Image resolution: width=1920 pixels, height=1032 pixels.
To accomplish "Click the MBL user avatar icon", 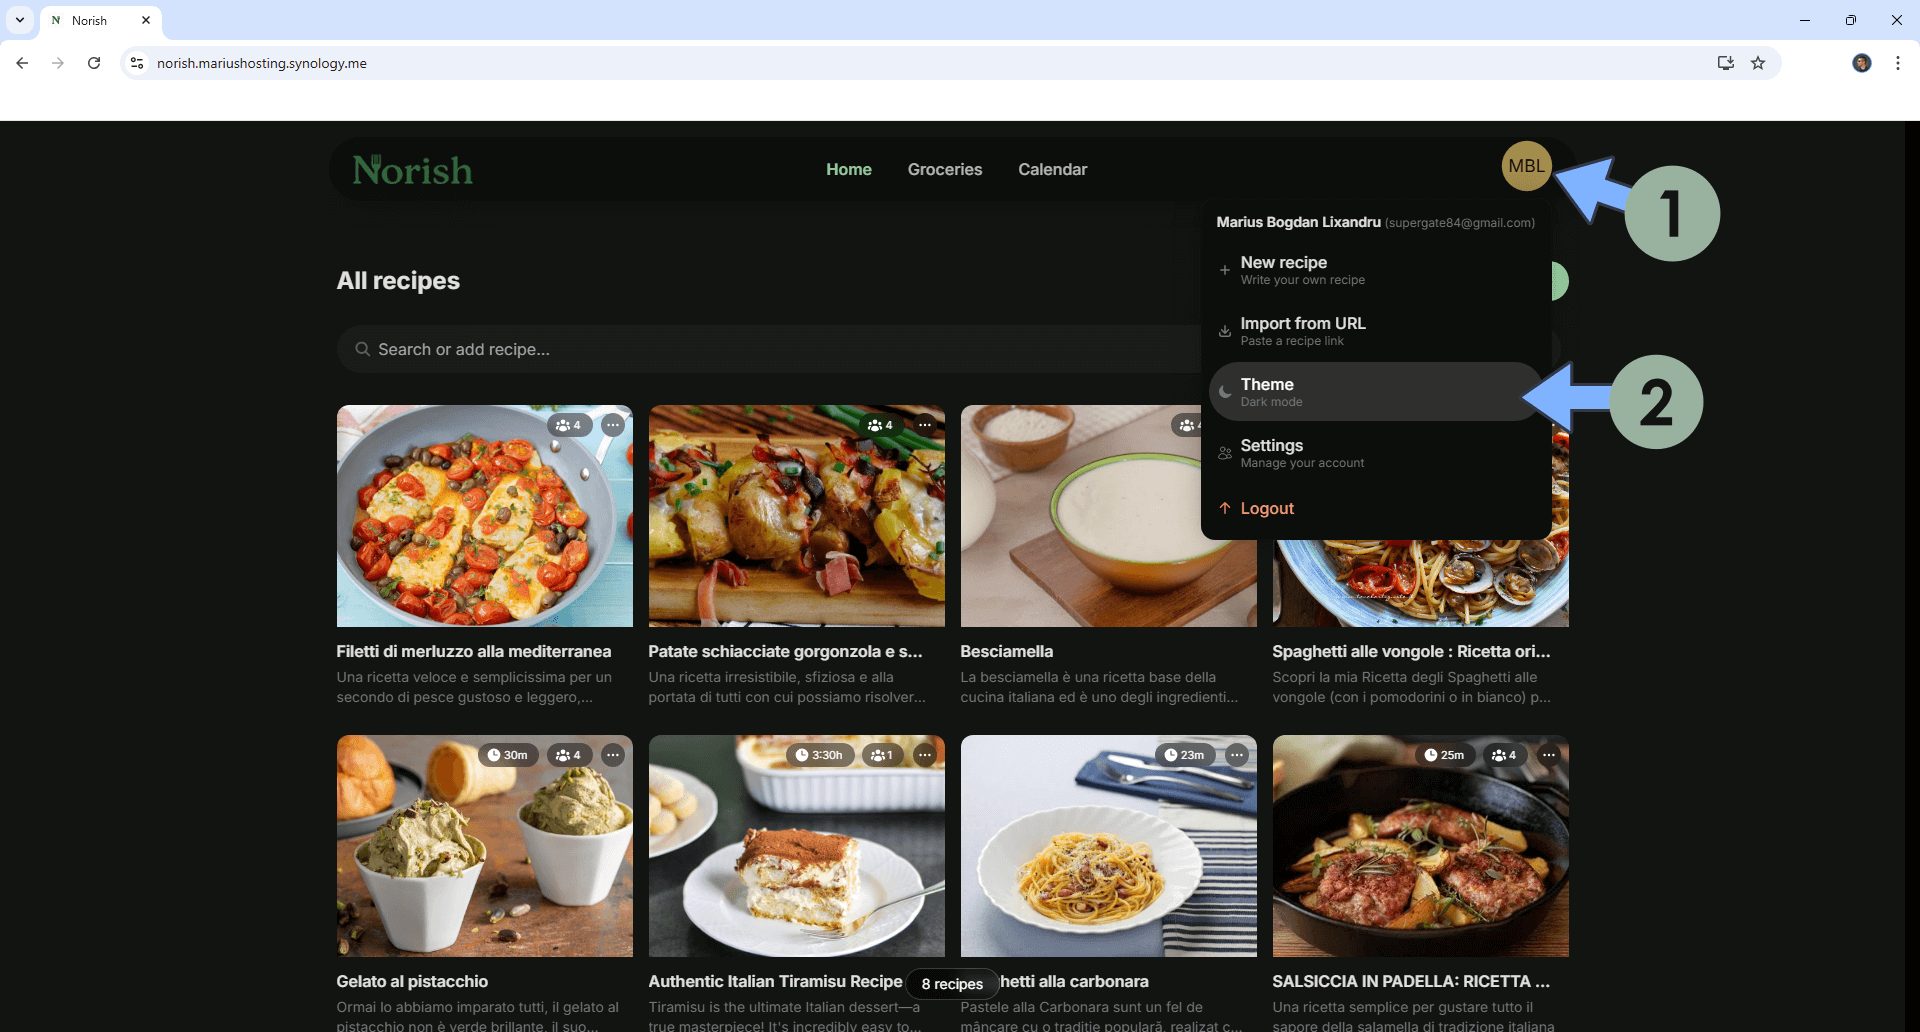I will (x=1525, y=166).
